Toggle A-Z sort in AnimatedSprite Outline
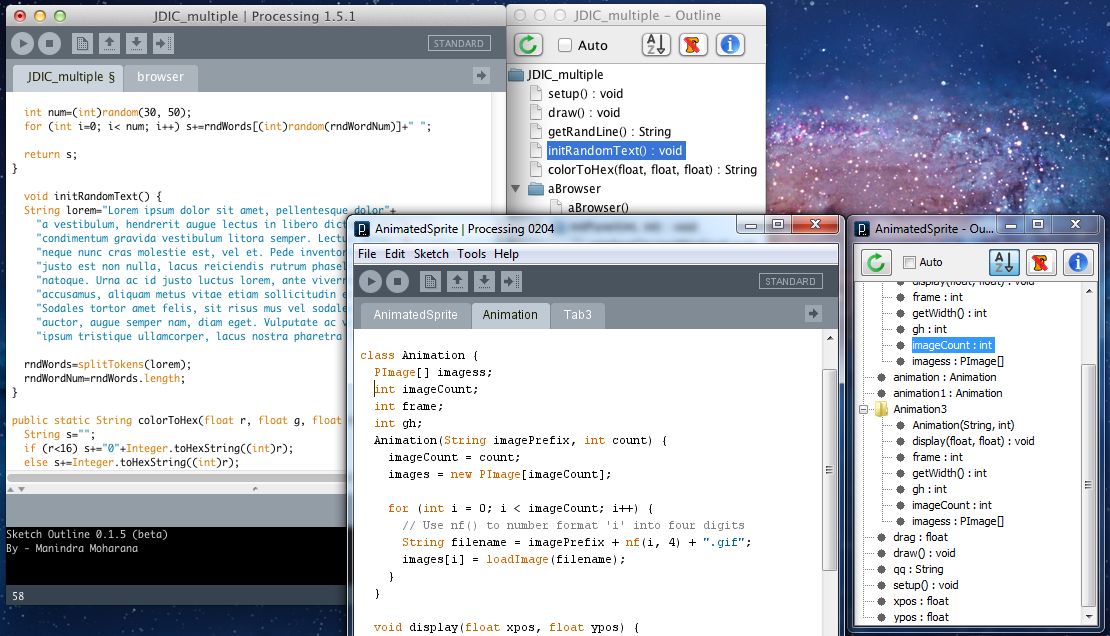The image size is (1110, 636). (x=1004, y=262)
